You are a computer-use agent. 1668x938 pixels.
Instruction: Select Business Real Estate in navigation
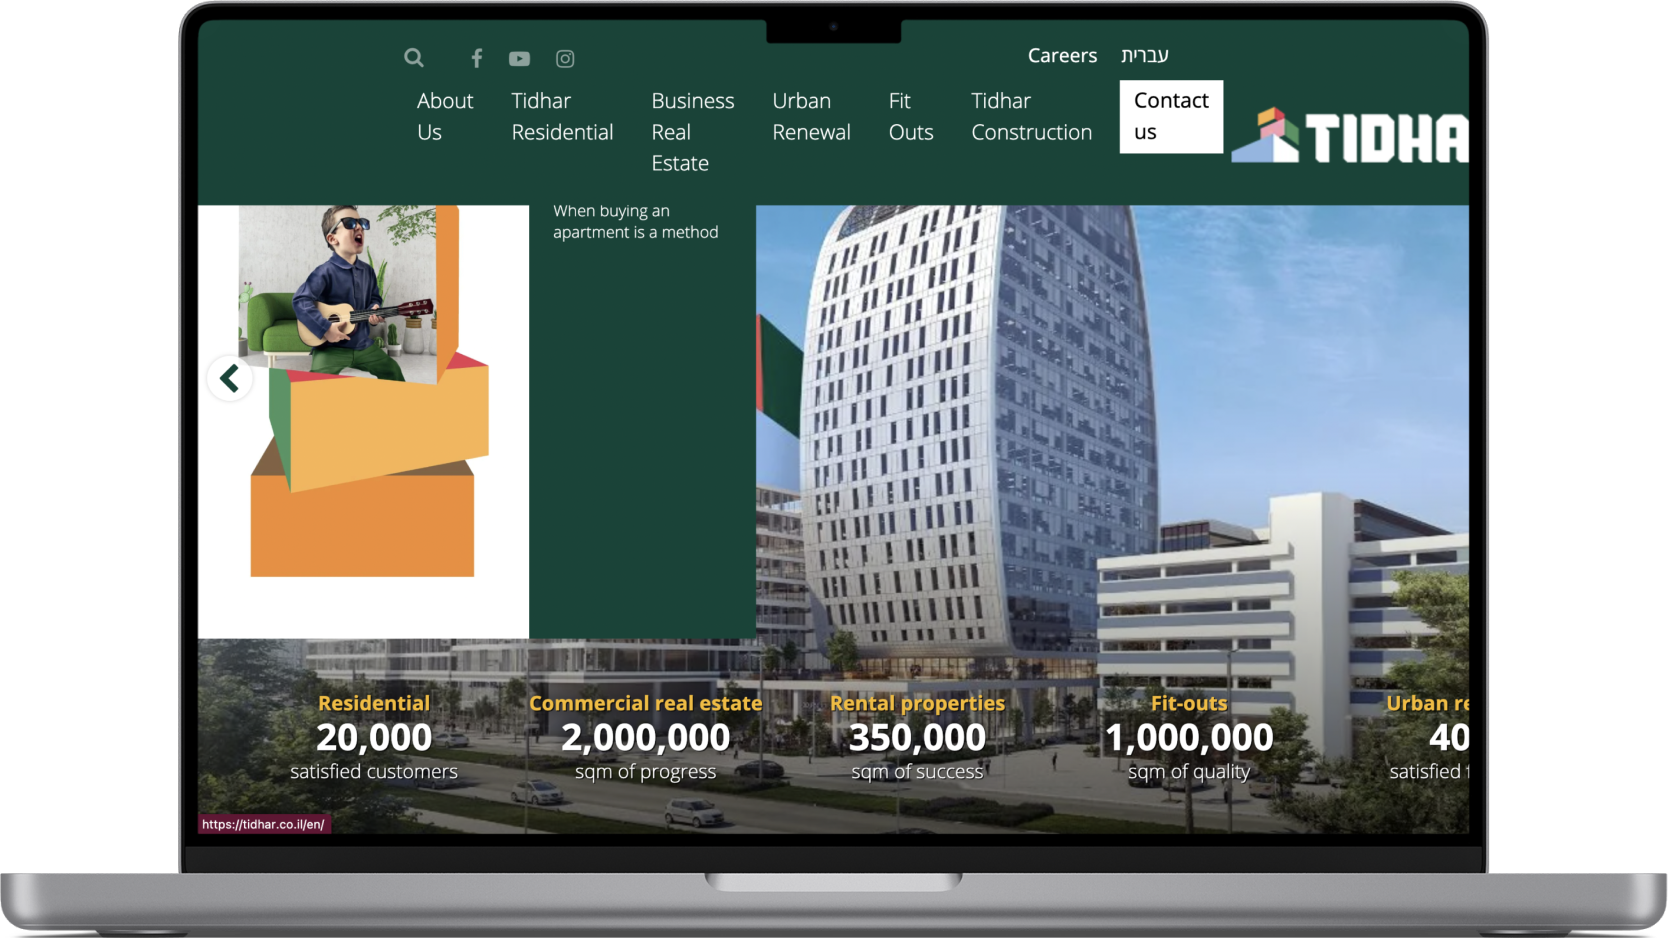[x=693, y=132]
